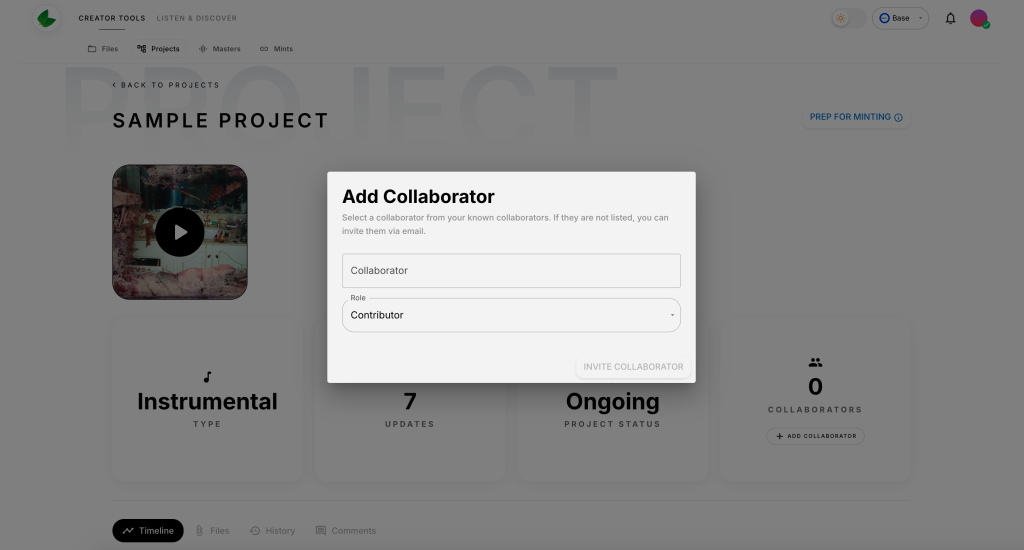Toggle the light/dark theme switch
Screen dimensions: 1024x550
(x=848, y=18)
